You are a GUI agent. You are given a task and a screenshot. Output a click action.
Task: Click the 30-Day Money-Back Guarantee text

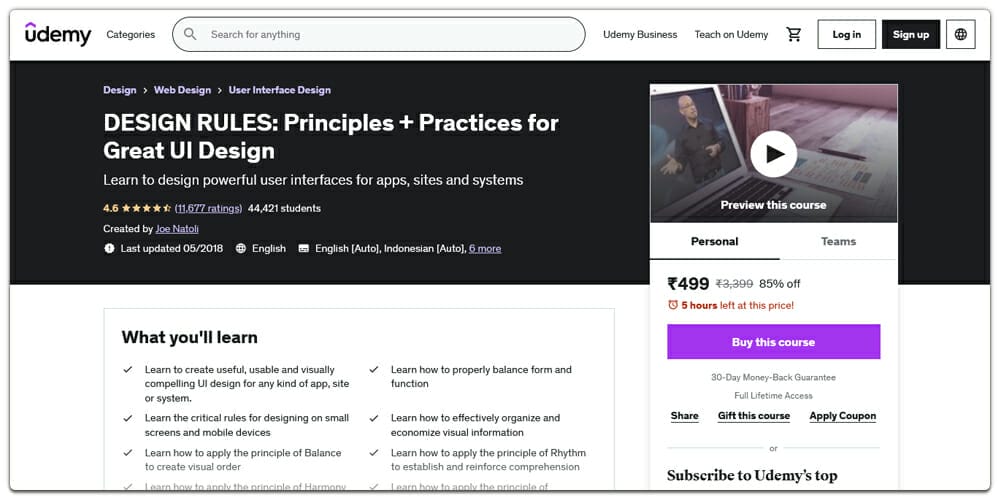(773, 377)
